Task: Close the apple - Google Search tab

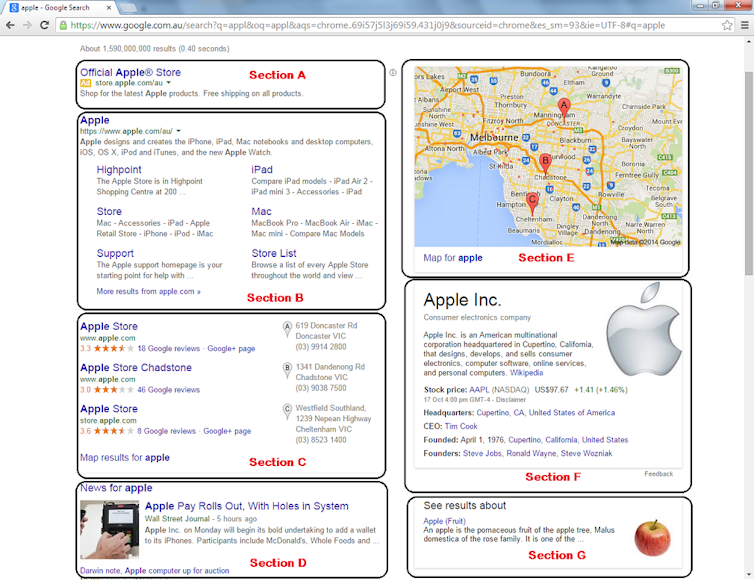Action: 109,8
